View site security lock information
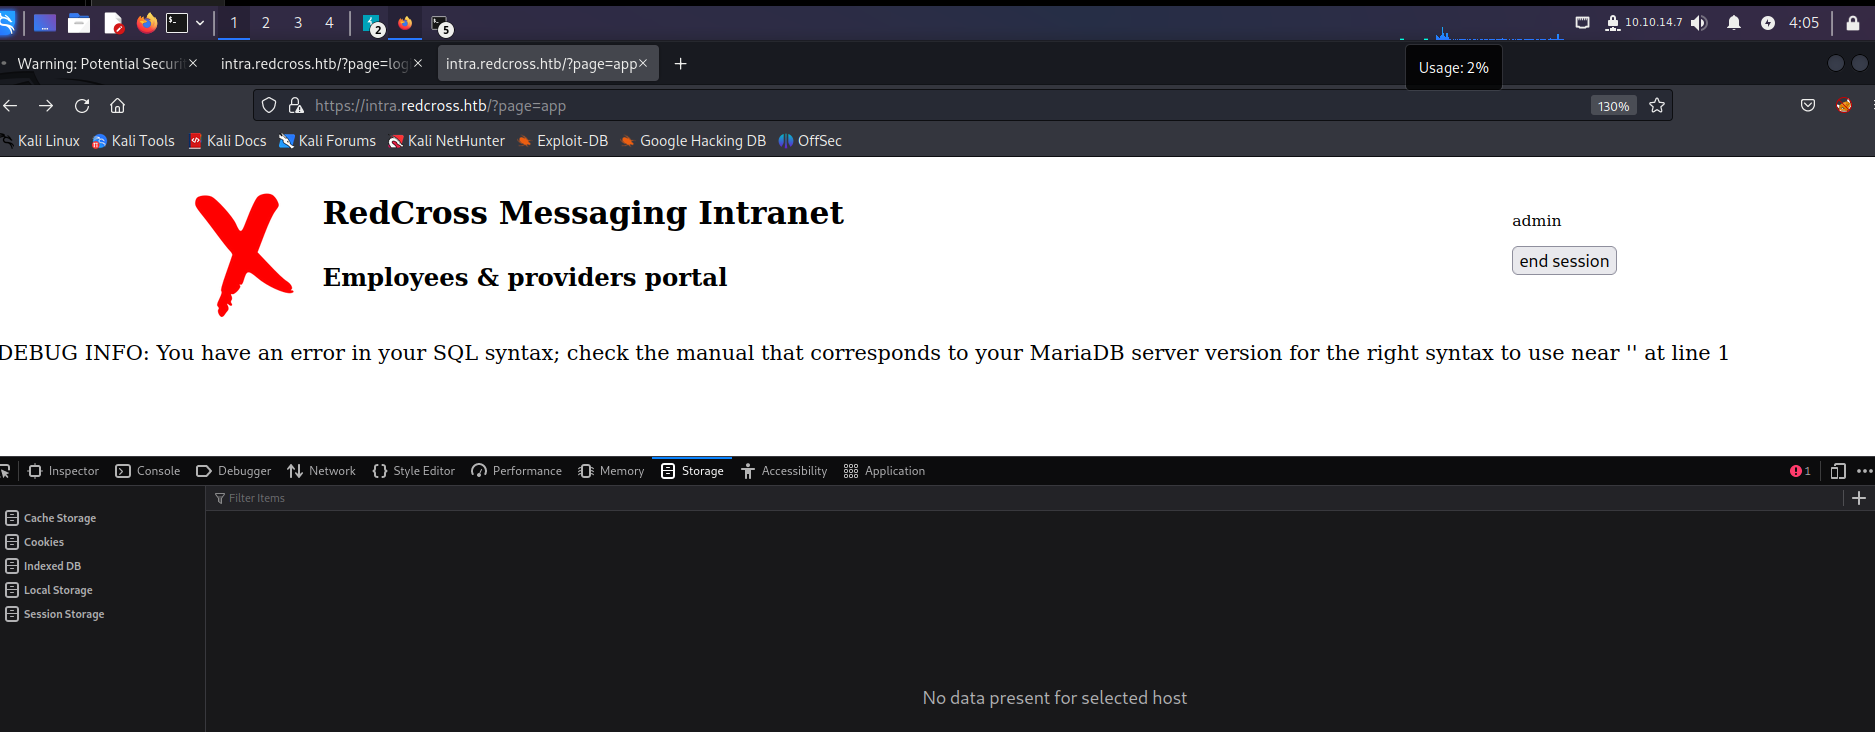1875x732 pixels. 296,105
